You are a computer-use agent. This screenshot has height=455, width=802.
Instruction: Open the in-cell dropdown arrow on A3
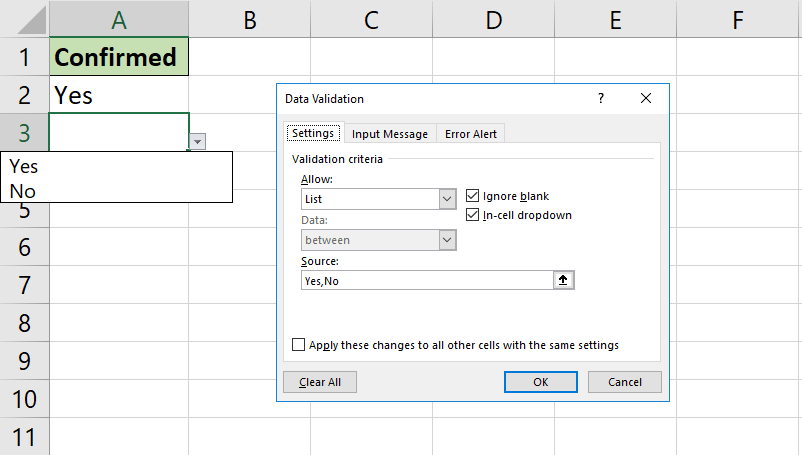point(197,142)
